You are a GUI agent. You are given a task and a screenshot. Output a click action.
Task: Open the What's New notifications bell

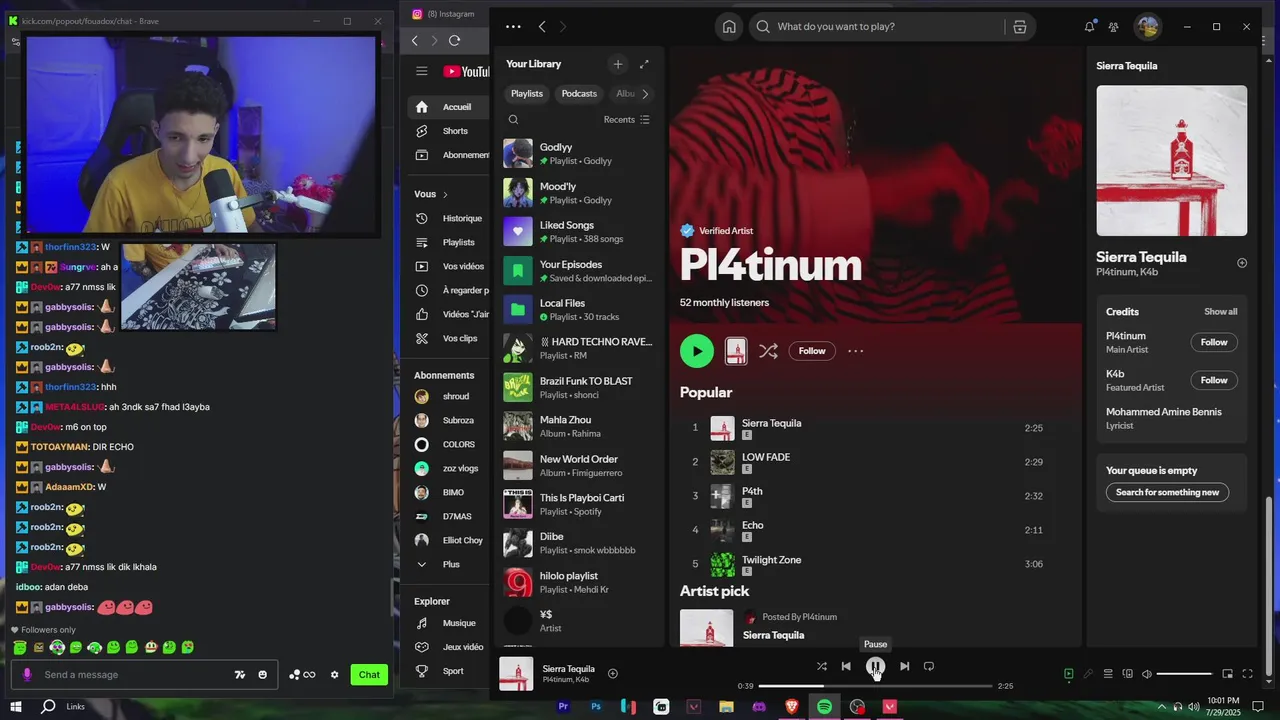[1090, 27]
